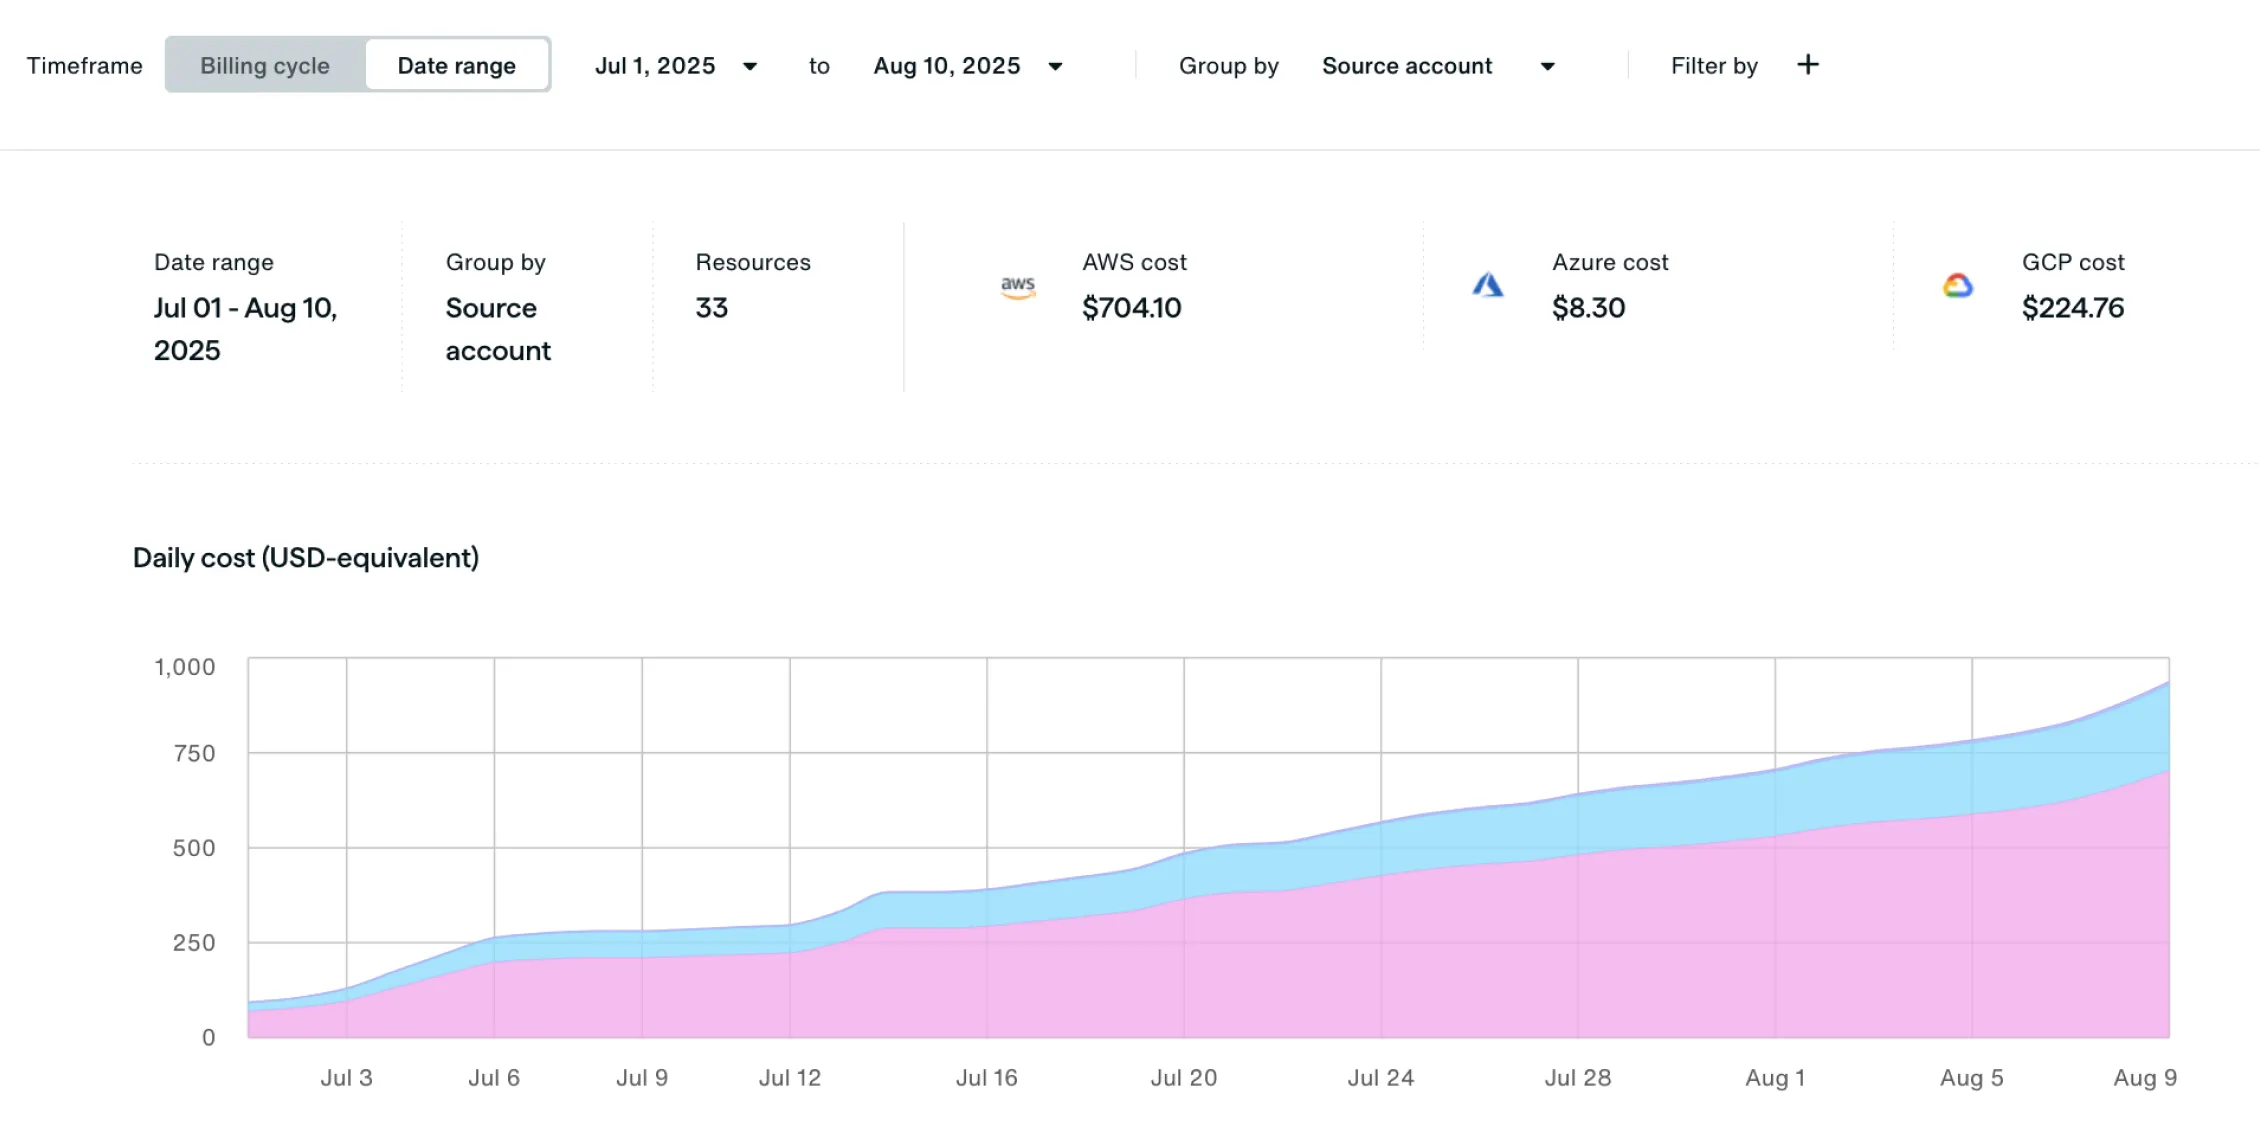Click the AWS cost $704.10 value
2260x1140 pixels.
(x=1131, y=308)
